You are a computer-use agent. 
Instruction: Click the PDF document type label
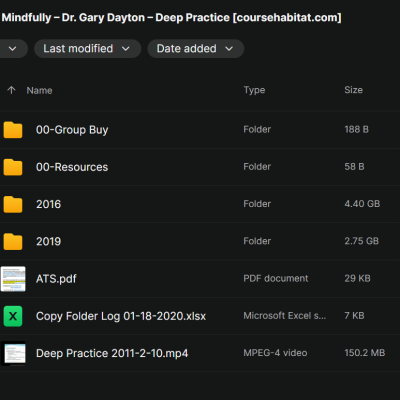[276, 278]
